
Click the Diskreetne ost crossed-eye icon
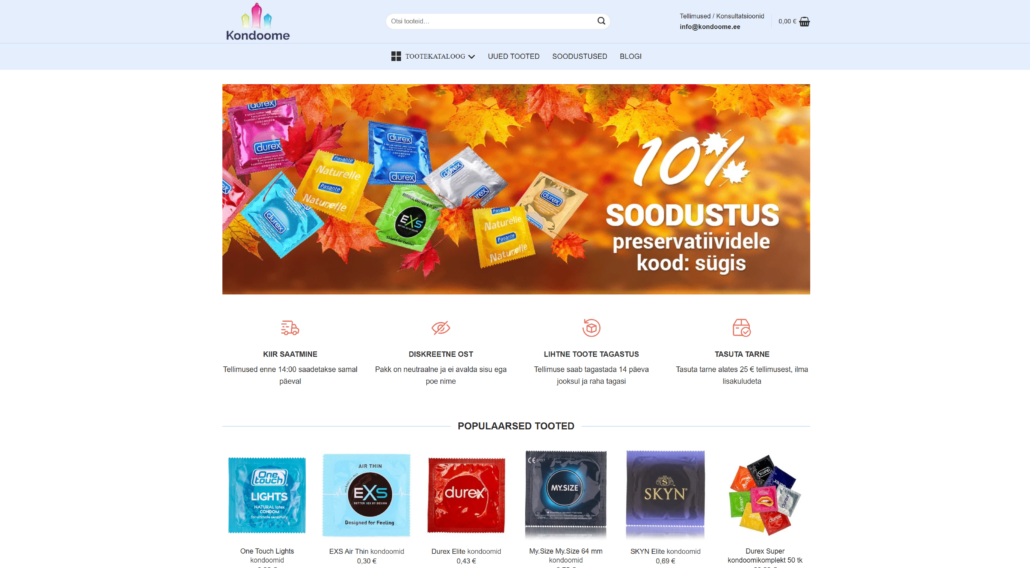441,328
